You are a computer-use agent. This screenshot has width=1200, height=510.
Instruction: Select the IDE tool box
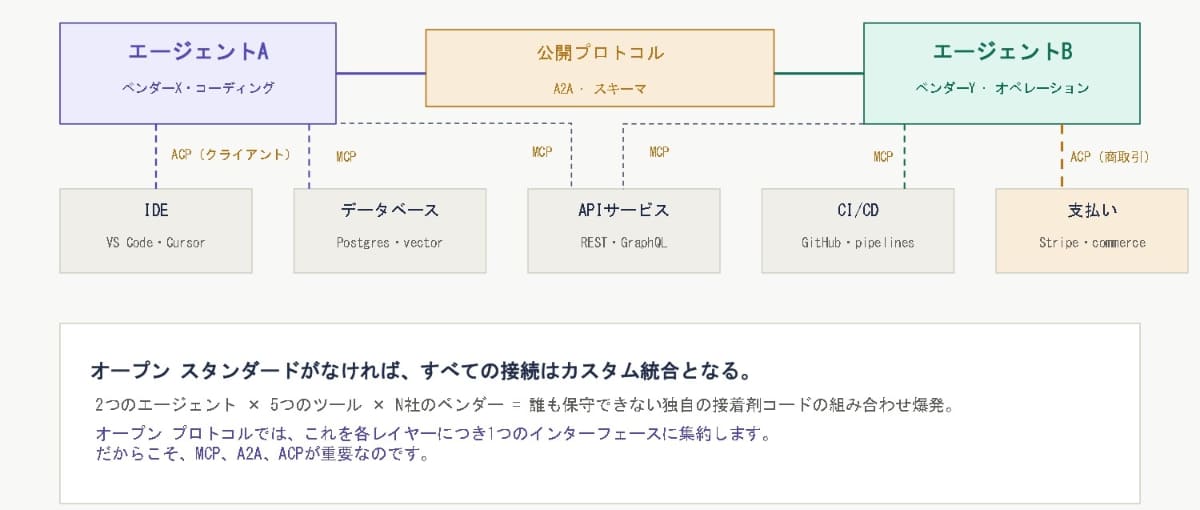click(156, 230)
